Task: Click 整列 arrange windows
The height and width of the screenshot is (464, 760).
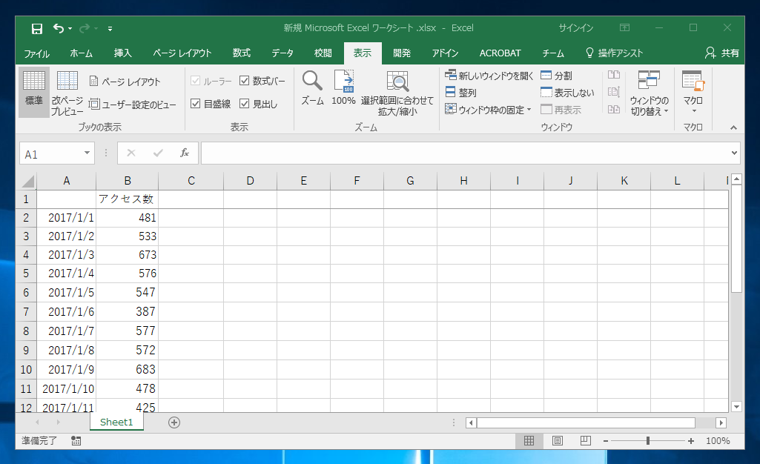Action: pos(460,92)
